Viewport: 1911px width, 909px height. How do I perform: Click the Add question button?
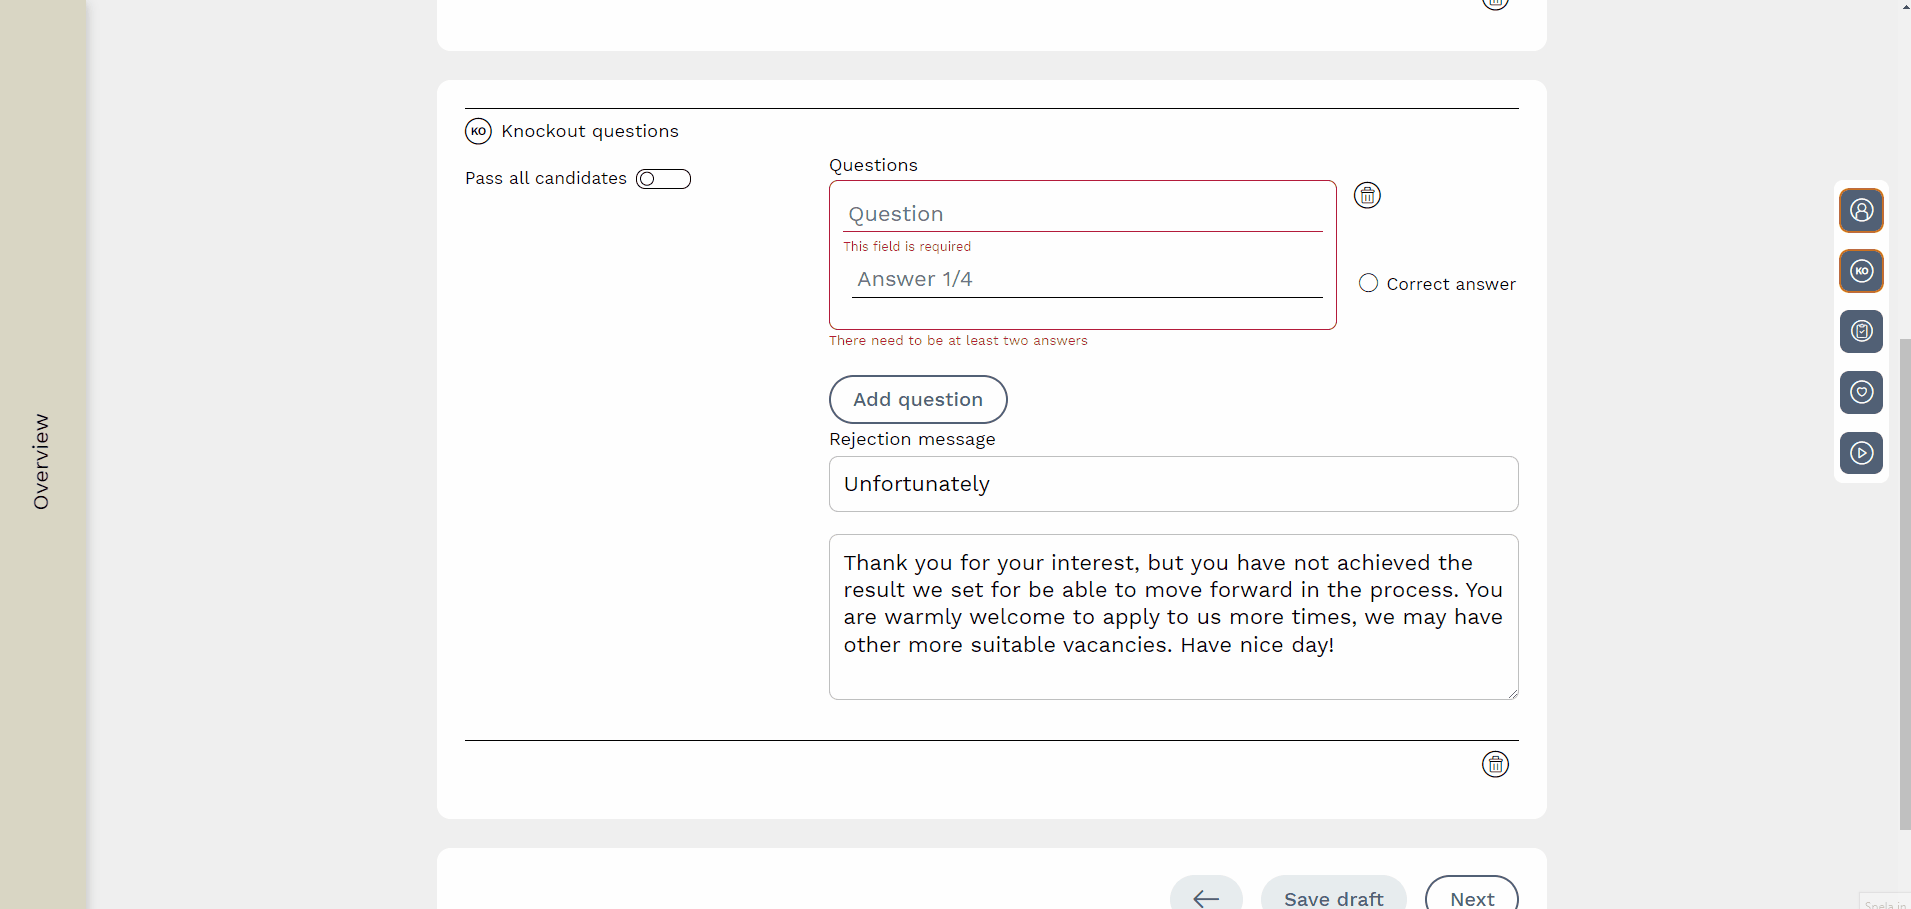point(917,399)
